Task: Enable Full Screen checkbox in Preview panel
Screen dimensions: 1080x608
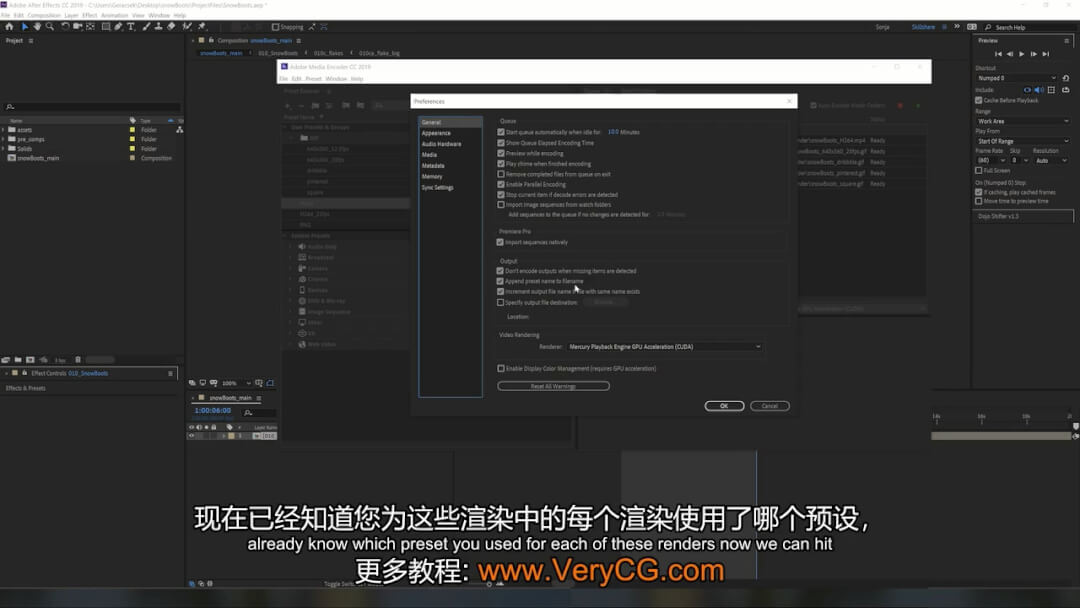Action: (x=979, y=170)
